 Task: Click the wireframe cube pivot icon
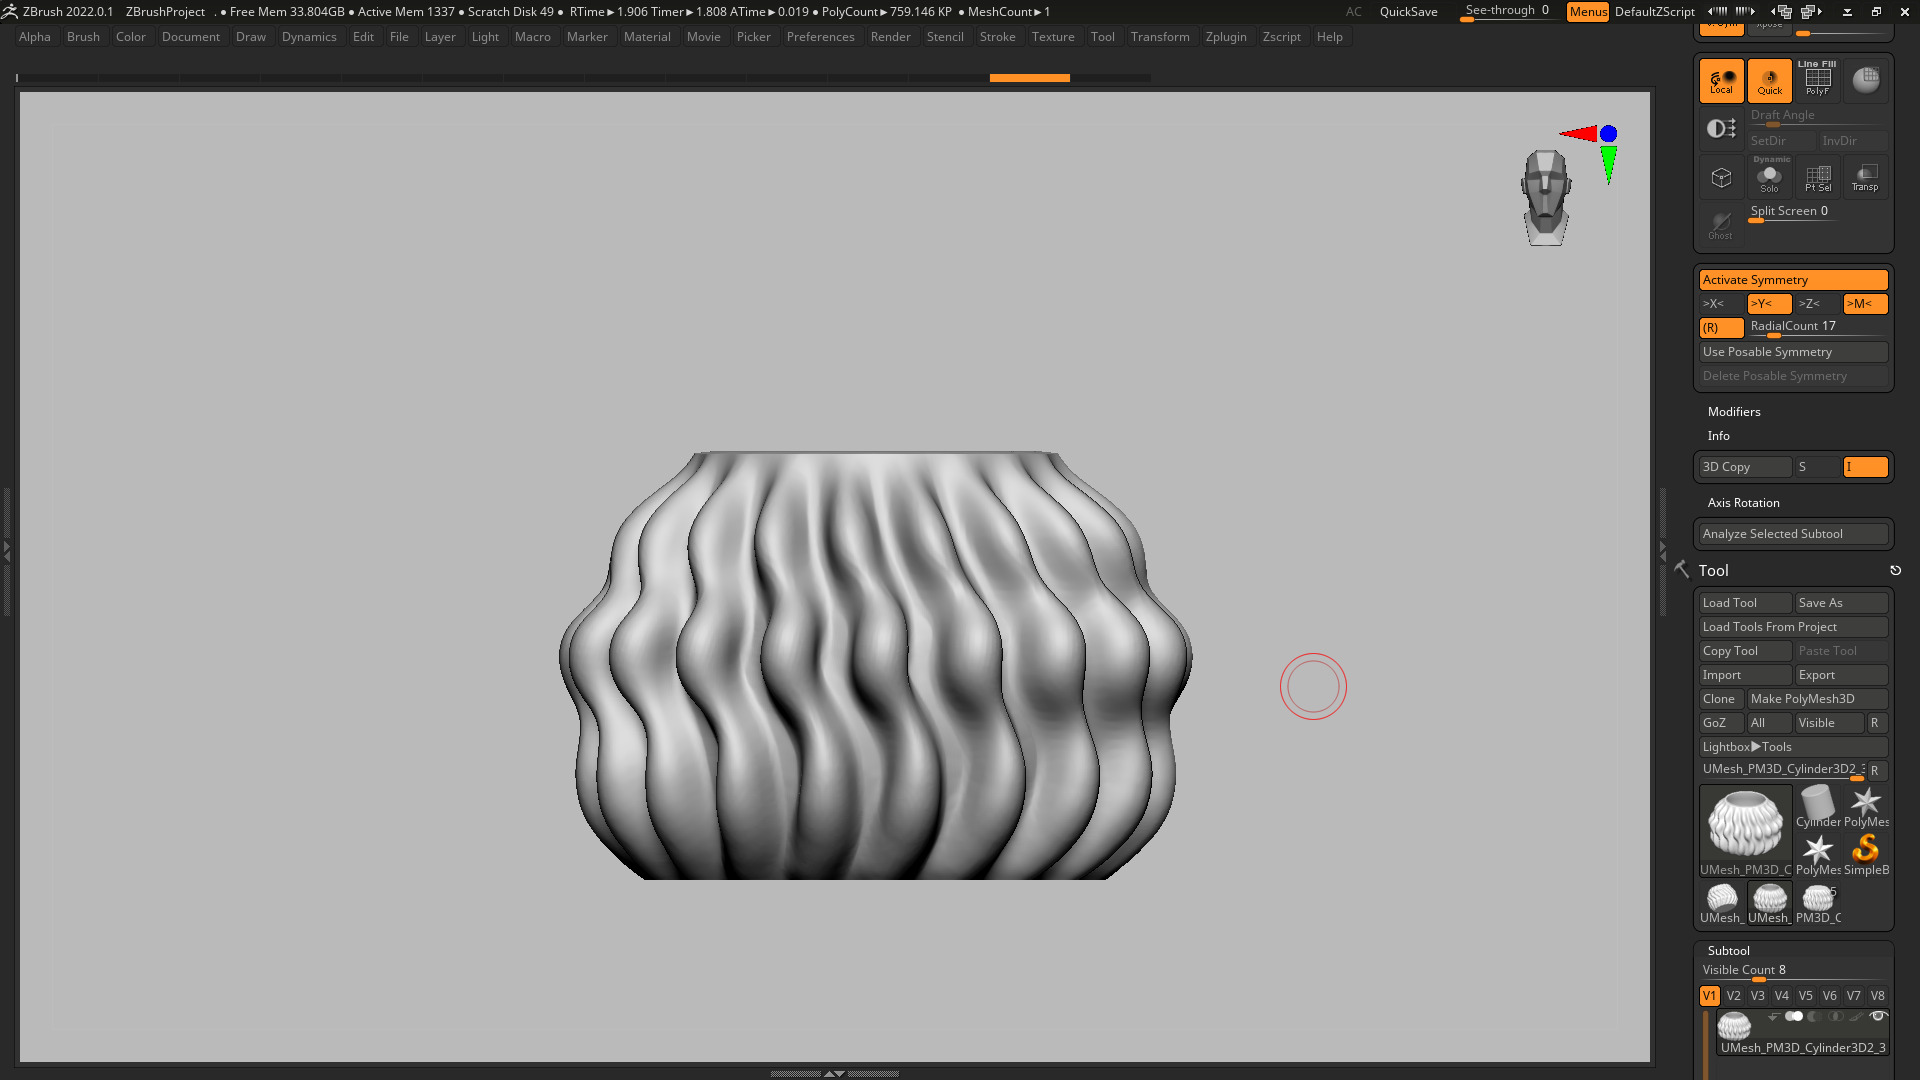coord(1721,178)
